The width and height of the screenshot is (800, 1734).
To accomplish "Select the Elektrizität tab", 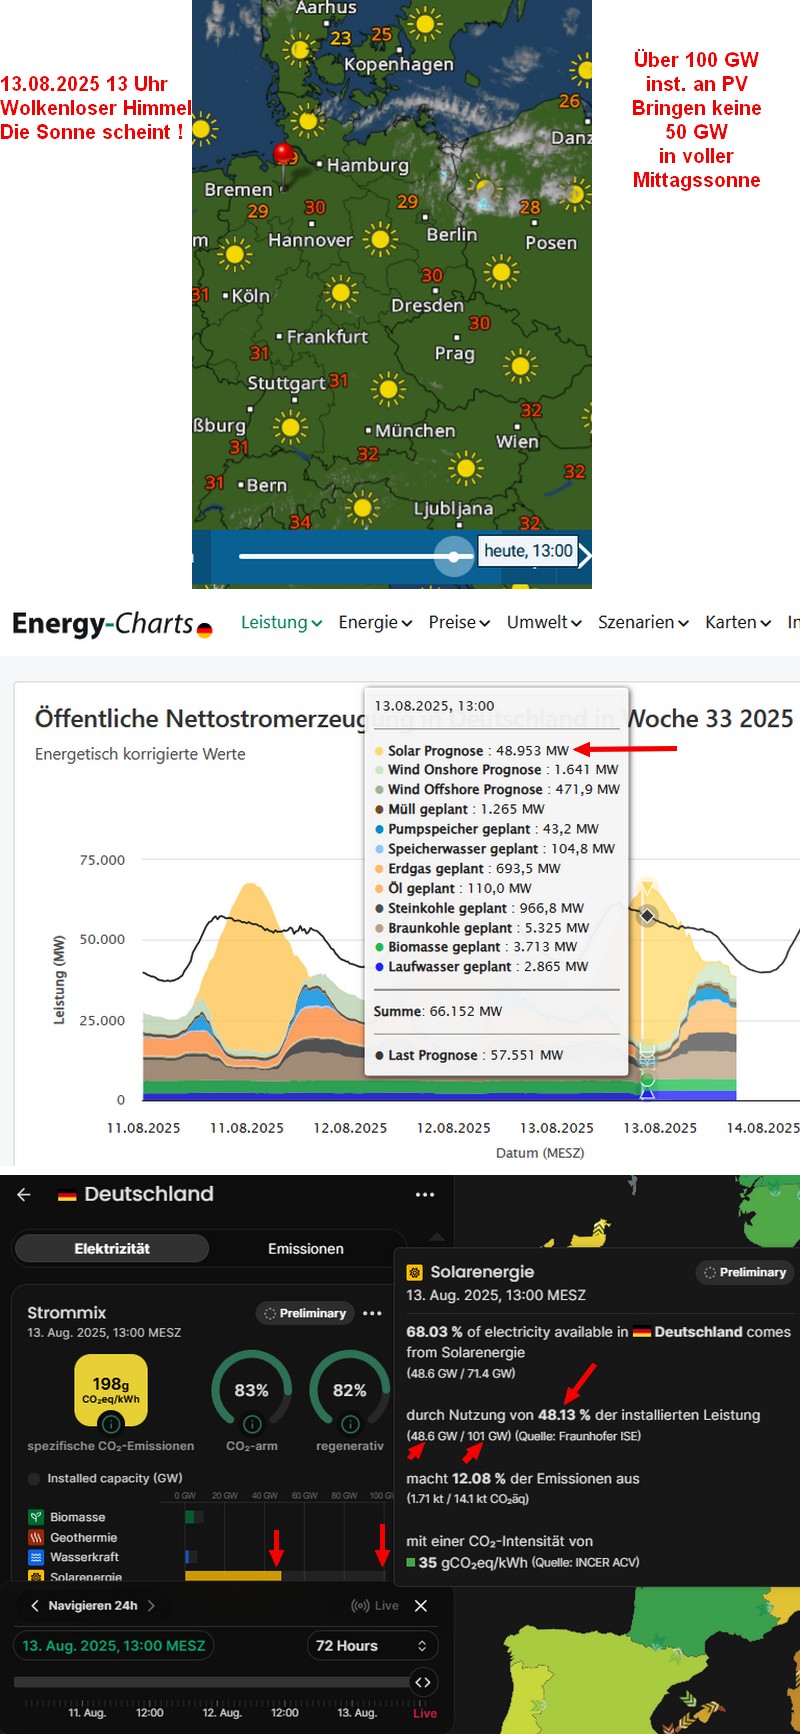I will tap(112, 1248).
